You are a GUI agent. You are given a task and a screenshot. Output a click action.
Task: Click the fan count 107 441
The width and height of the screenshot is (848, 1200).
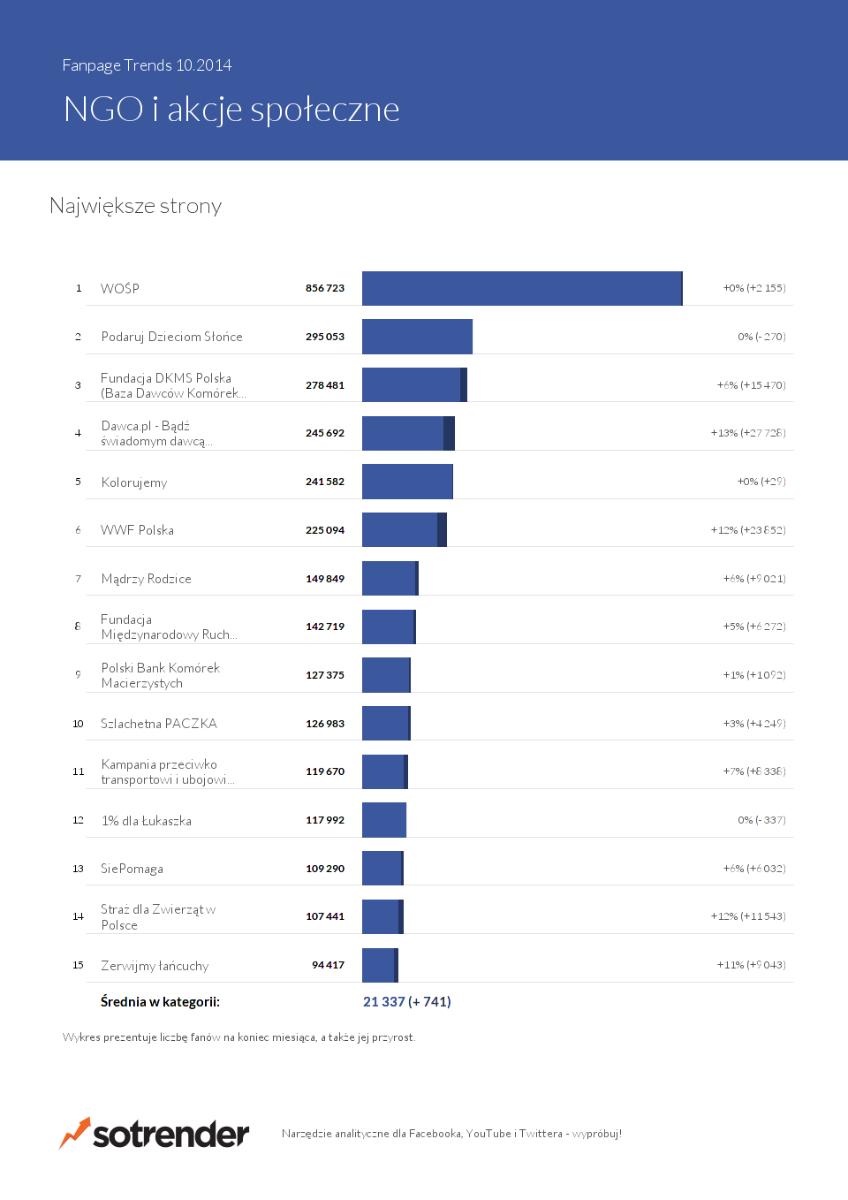tap(325, 917)
